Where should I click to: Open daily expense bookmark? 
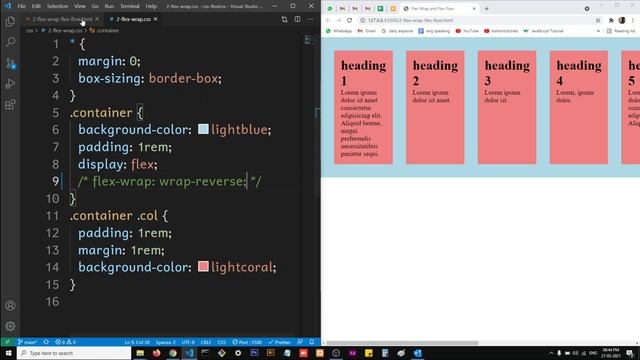pos(397,31)
